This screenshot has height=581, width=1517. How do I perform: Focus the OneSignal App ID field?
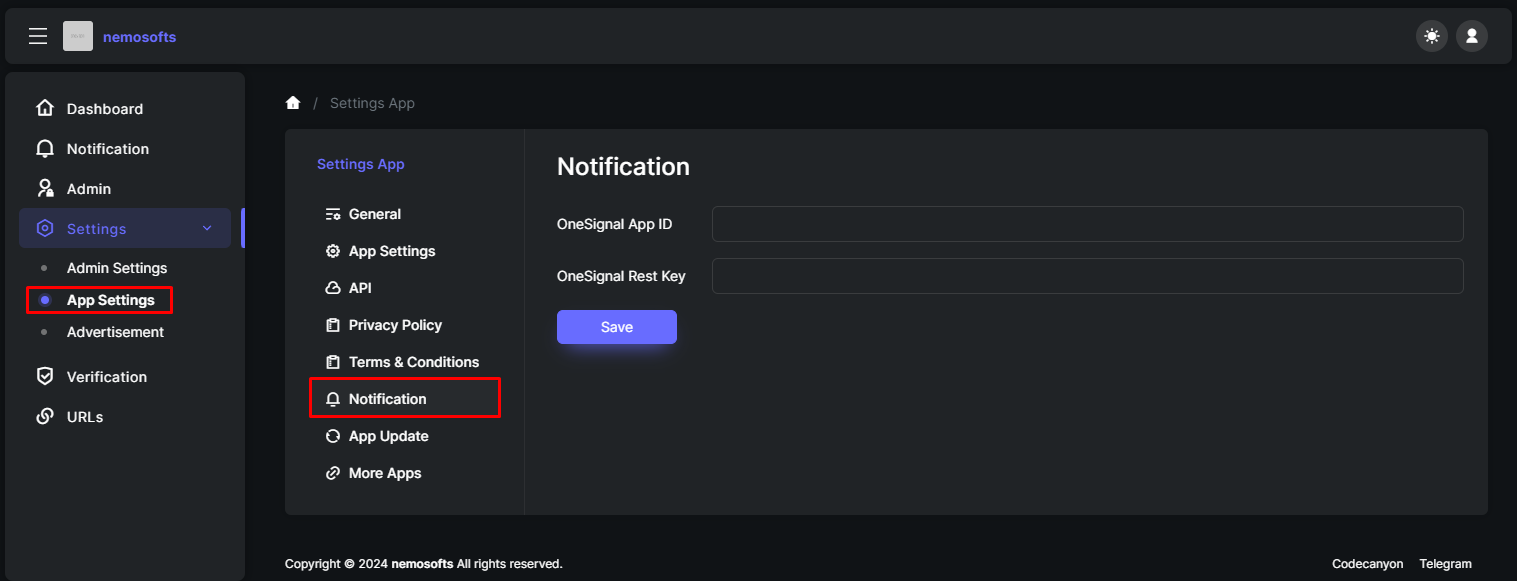1088,224
